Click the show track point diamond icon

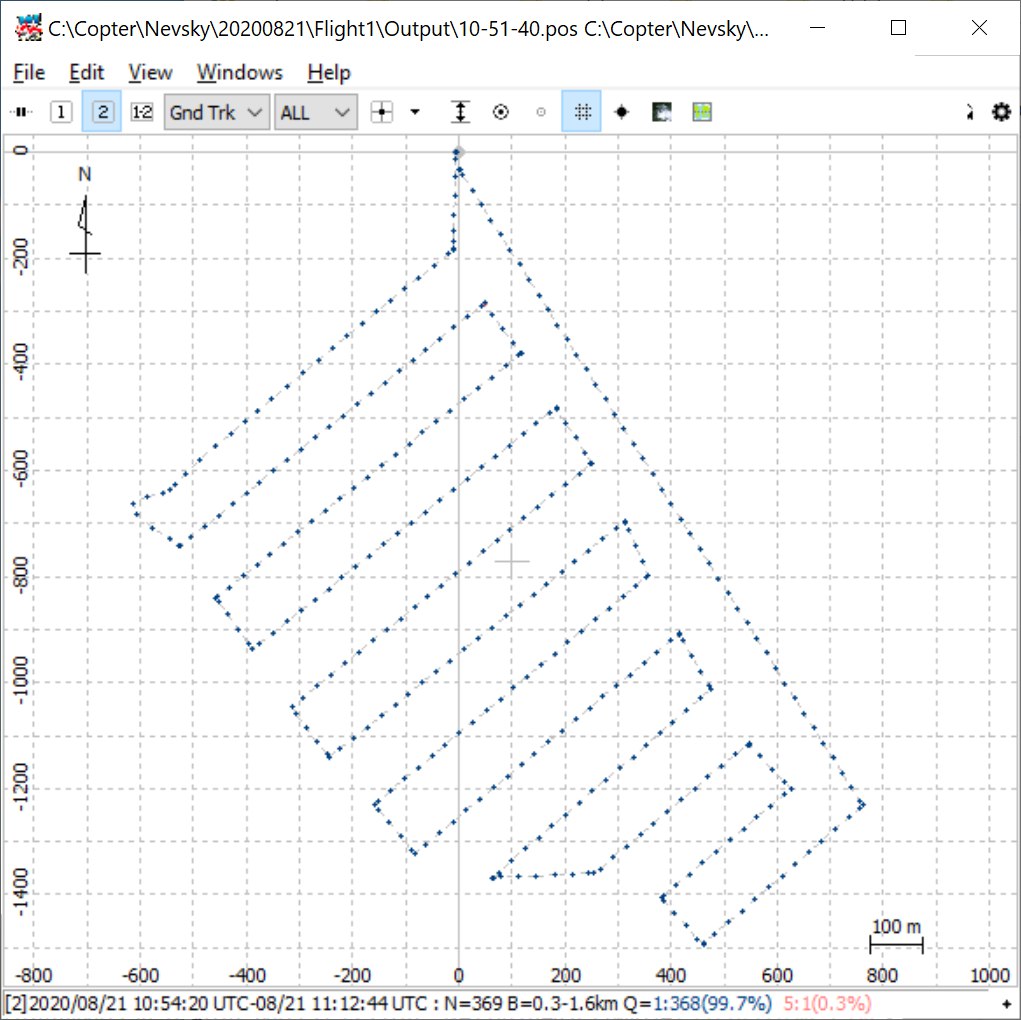pyautogui.click(x=622, y=112)
